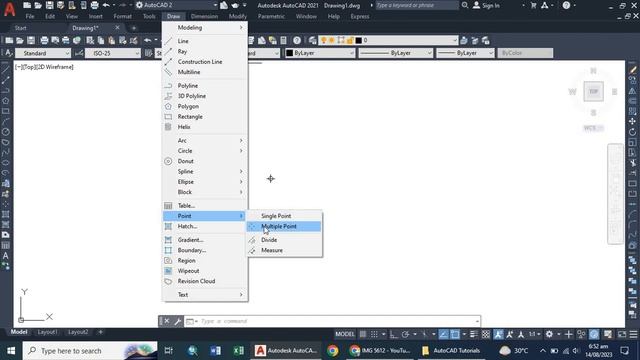The image size is (640, 360).
Task: Switch to the Layout2 tab
Action: click(78, 332)
